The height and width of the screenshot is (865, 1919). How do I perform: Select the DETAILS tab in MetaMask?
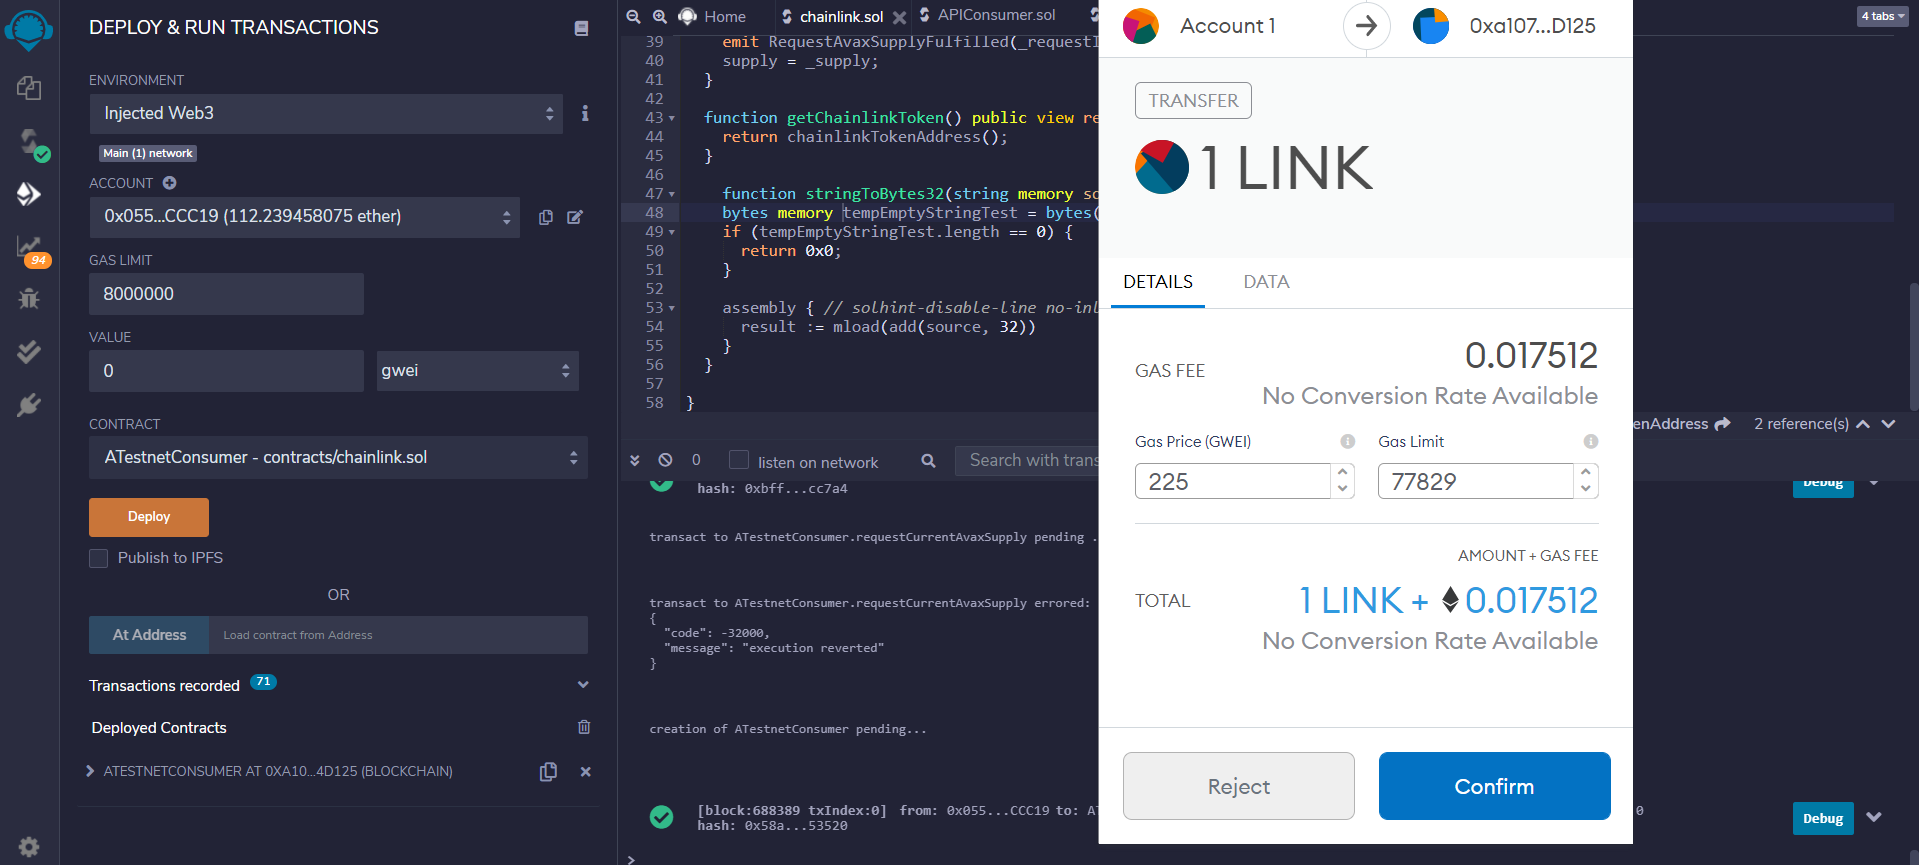tap(1158, 282)
